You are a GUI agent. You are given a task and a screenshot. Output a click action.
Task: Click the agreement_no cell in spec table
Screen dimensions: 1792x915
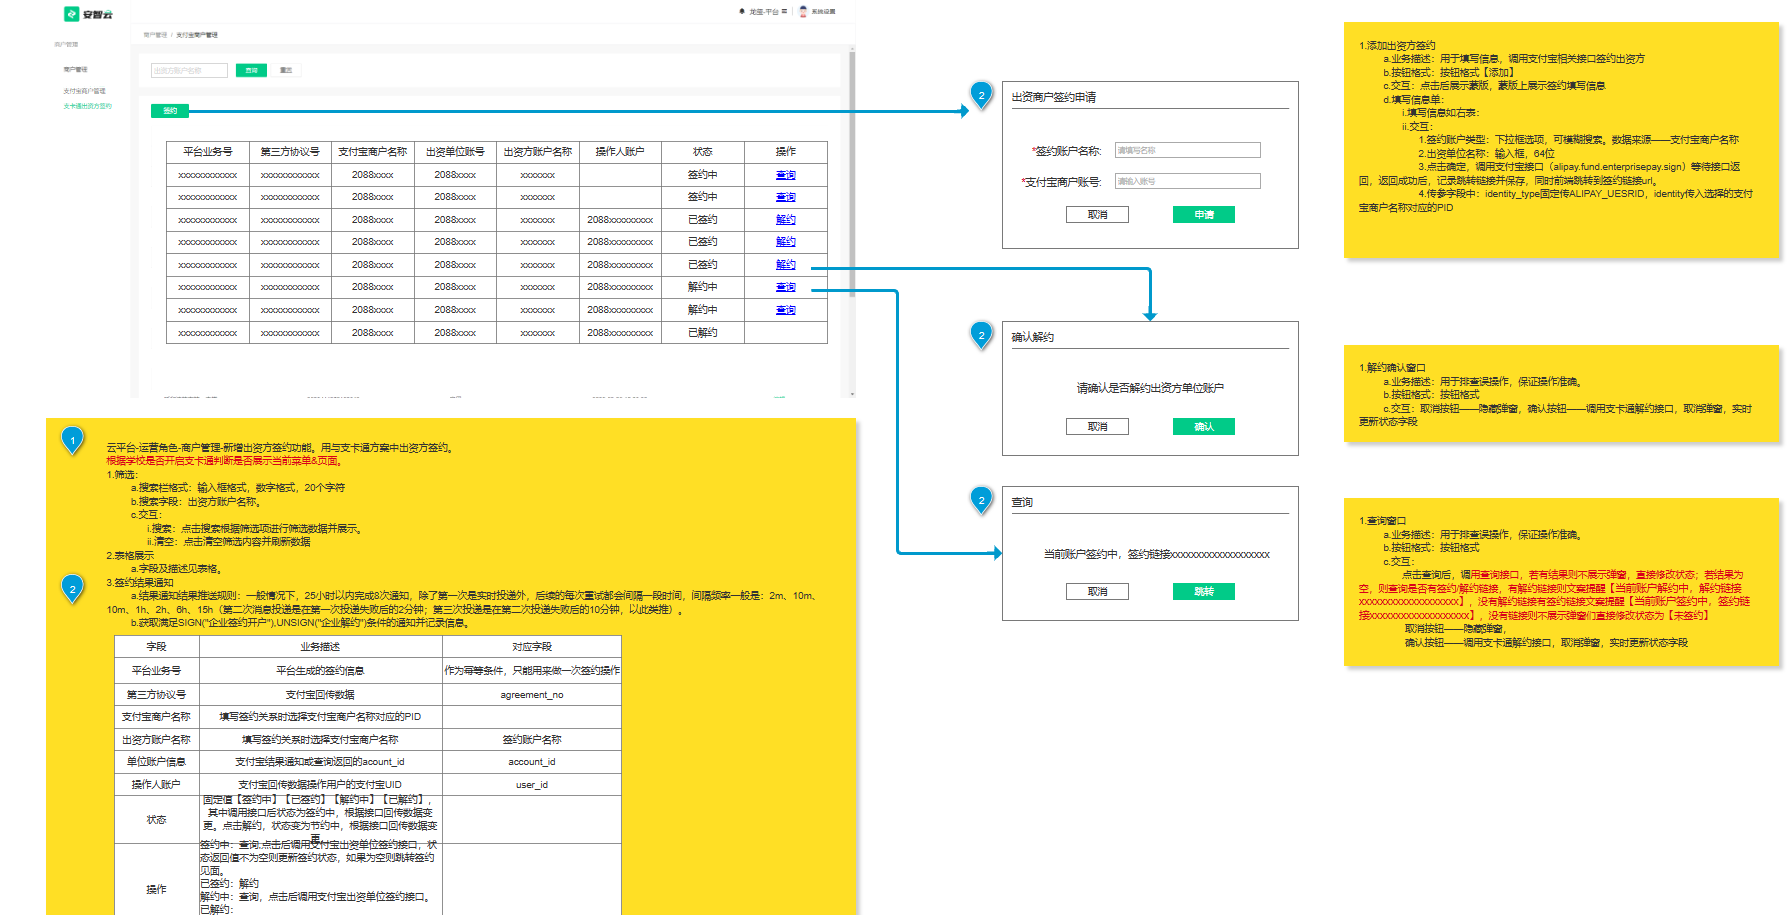click(532, 695)
